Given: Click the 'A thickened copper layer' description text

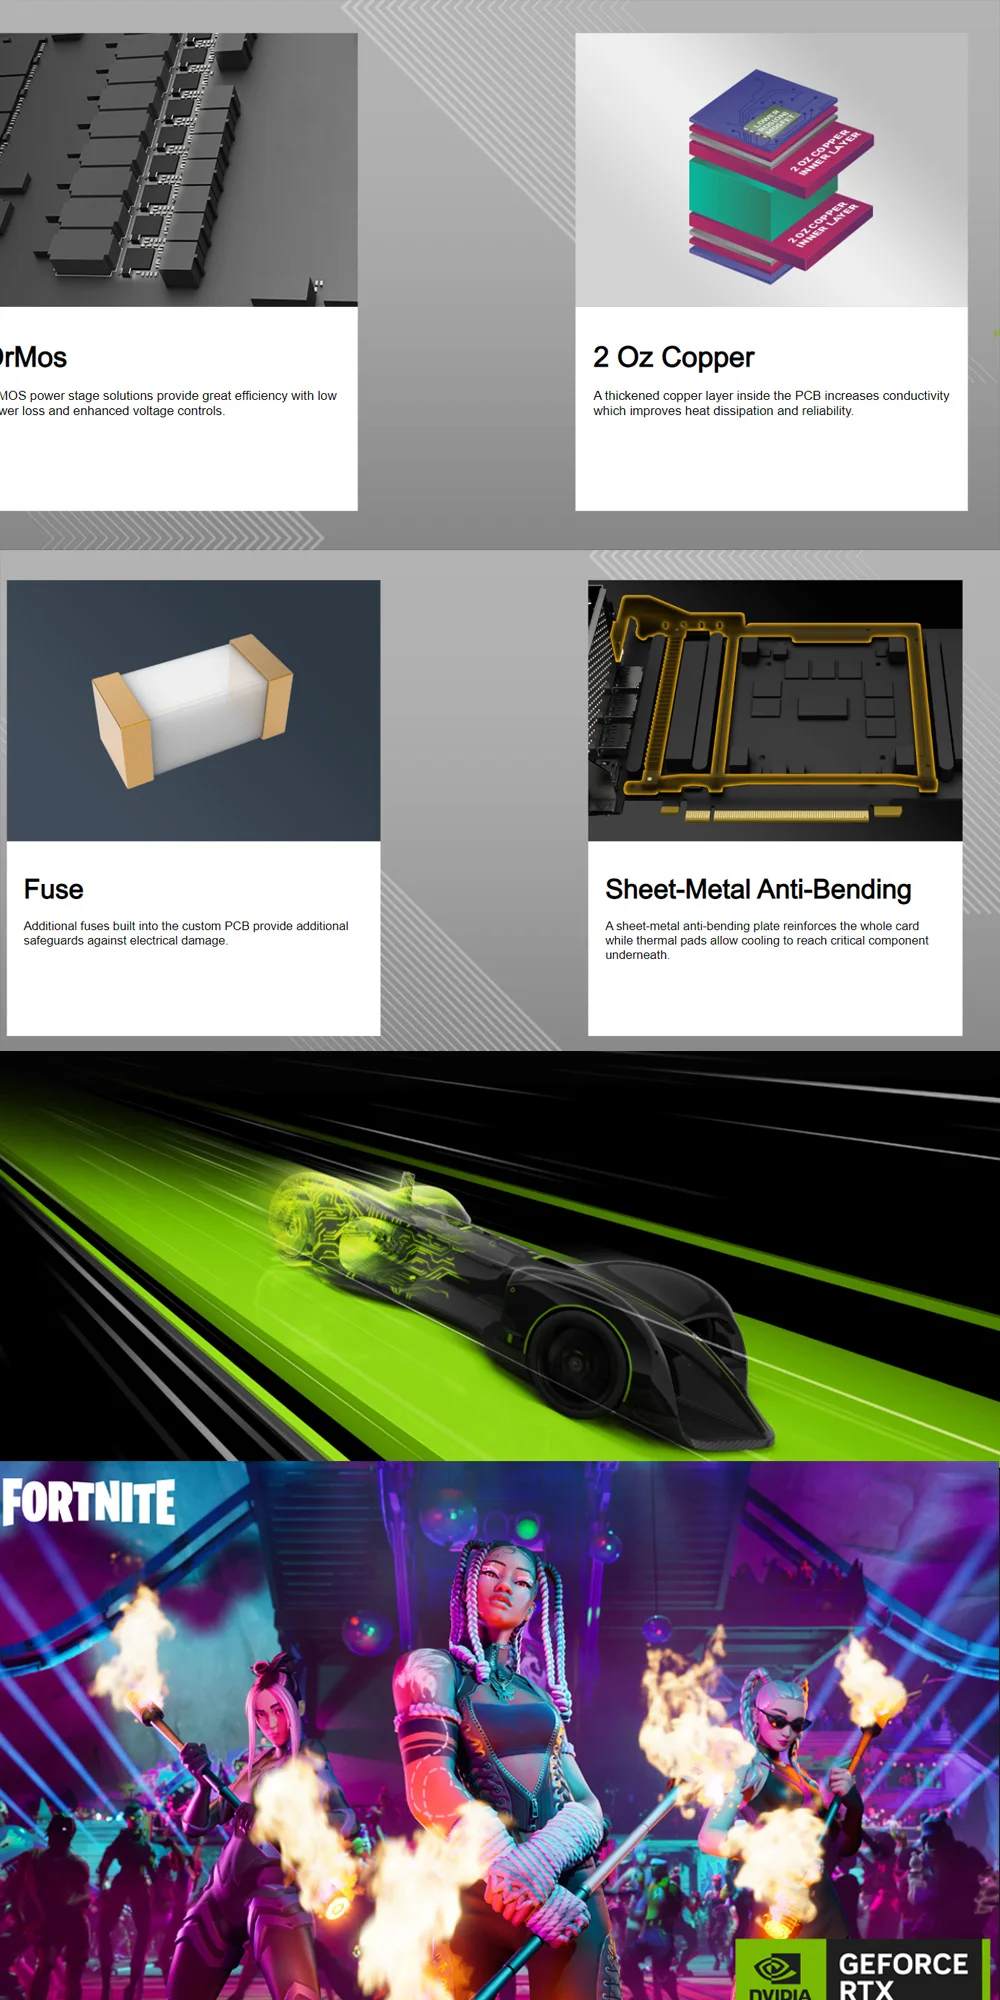Looking at the screenshot, I should (x=771, y=403).
